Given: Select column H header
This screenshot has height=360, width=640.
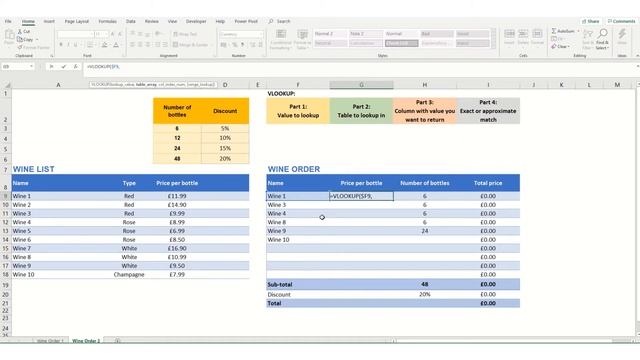Looking at the screenshot, I should (x=424, y=85).
